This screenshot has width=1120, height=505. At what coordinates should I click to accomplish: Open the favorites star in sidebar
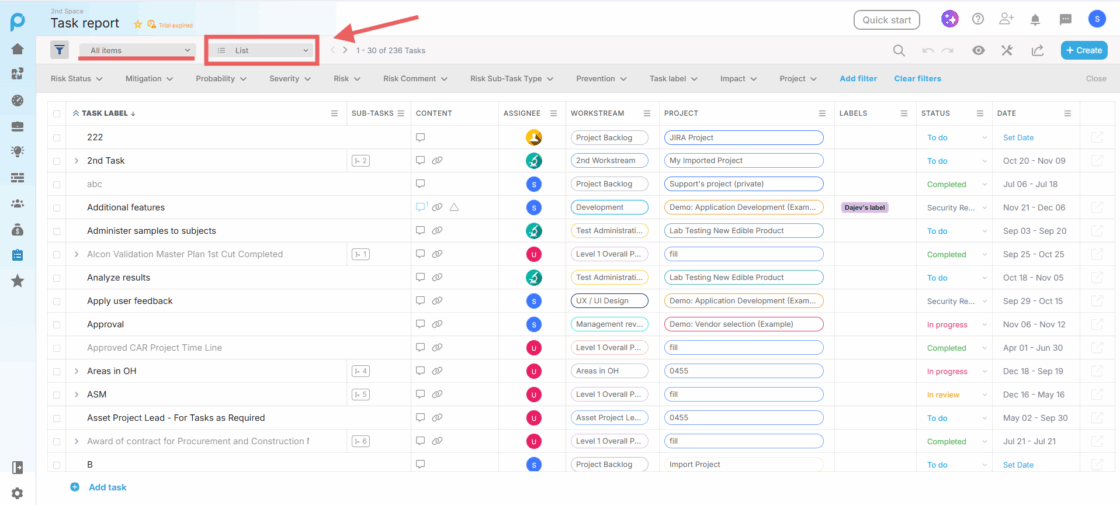[x=17, y=281]
